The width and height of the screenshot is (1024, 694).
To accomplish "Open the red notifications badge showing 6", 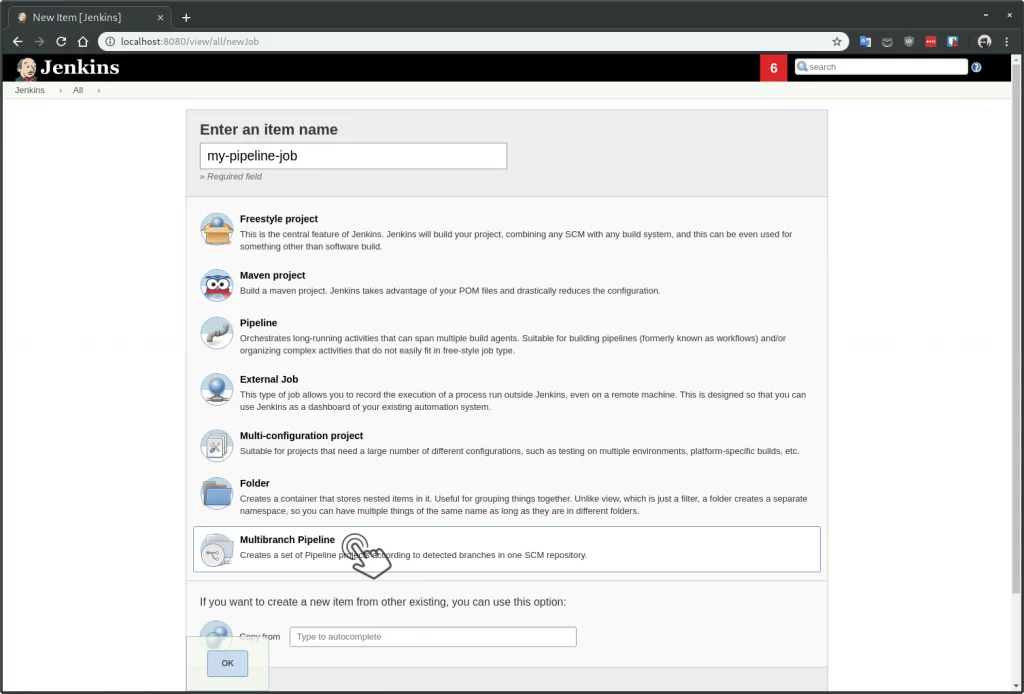I will coord(774,68).
